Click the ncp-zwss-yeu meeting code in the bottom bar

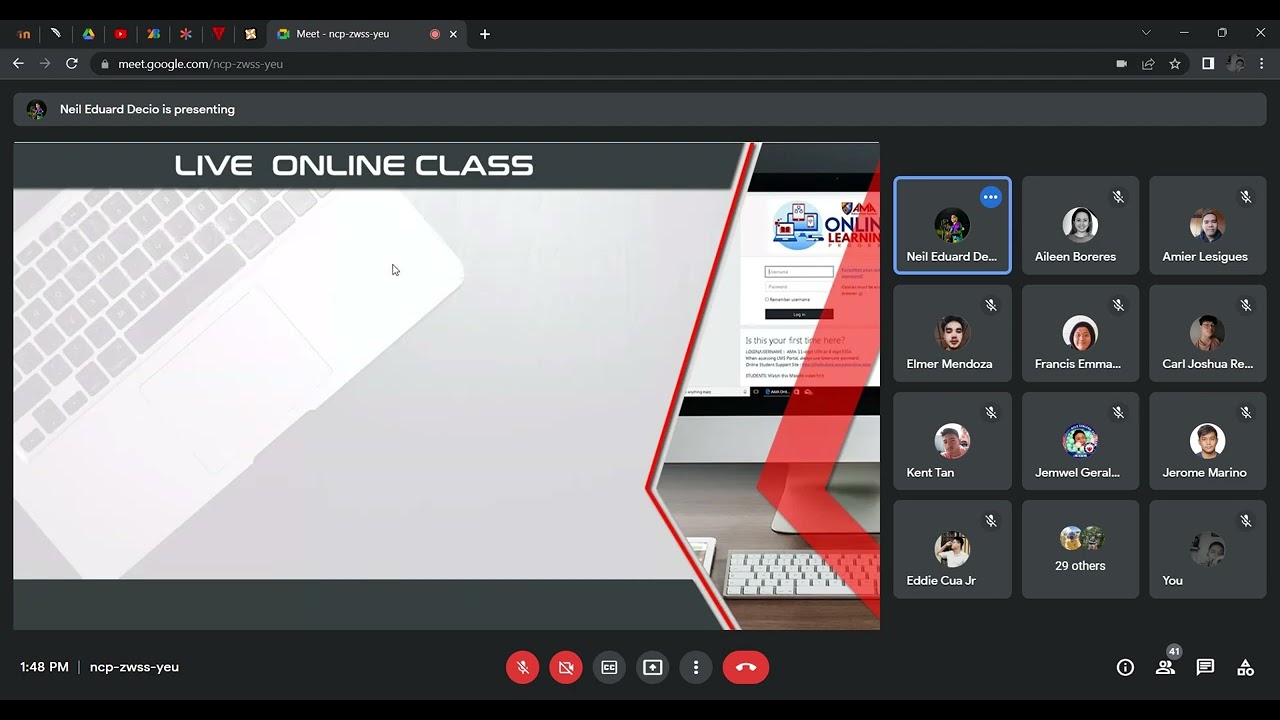[x=134, y=667]
